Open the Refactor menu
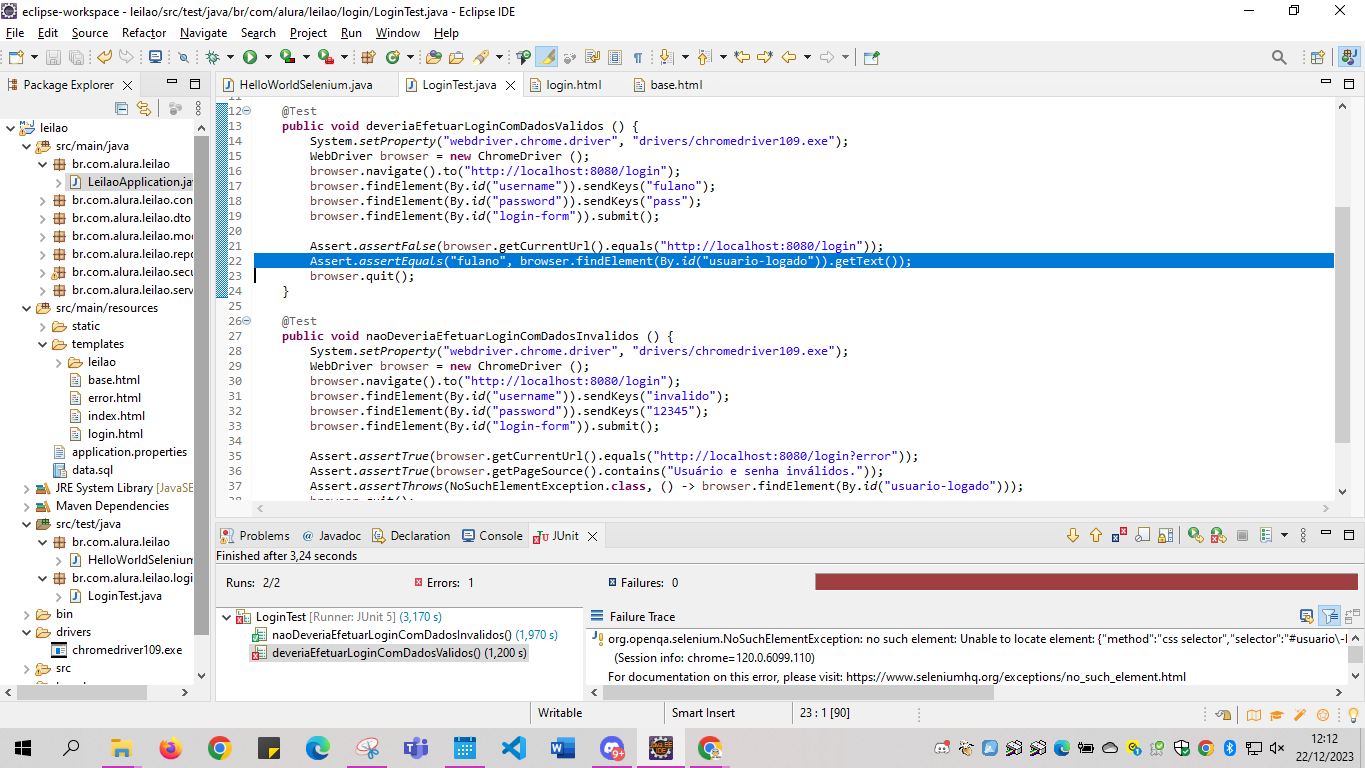1365x768 pixels. (x=144, y=33)
